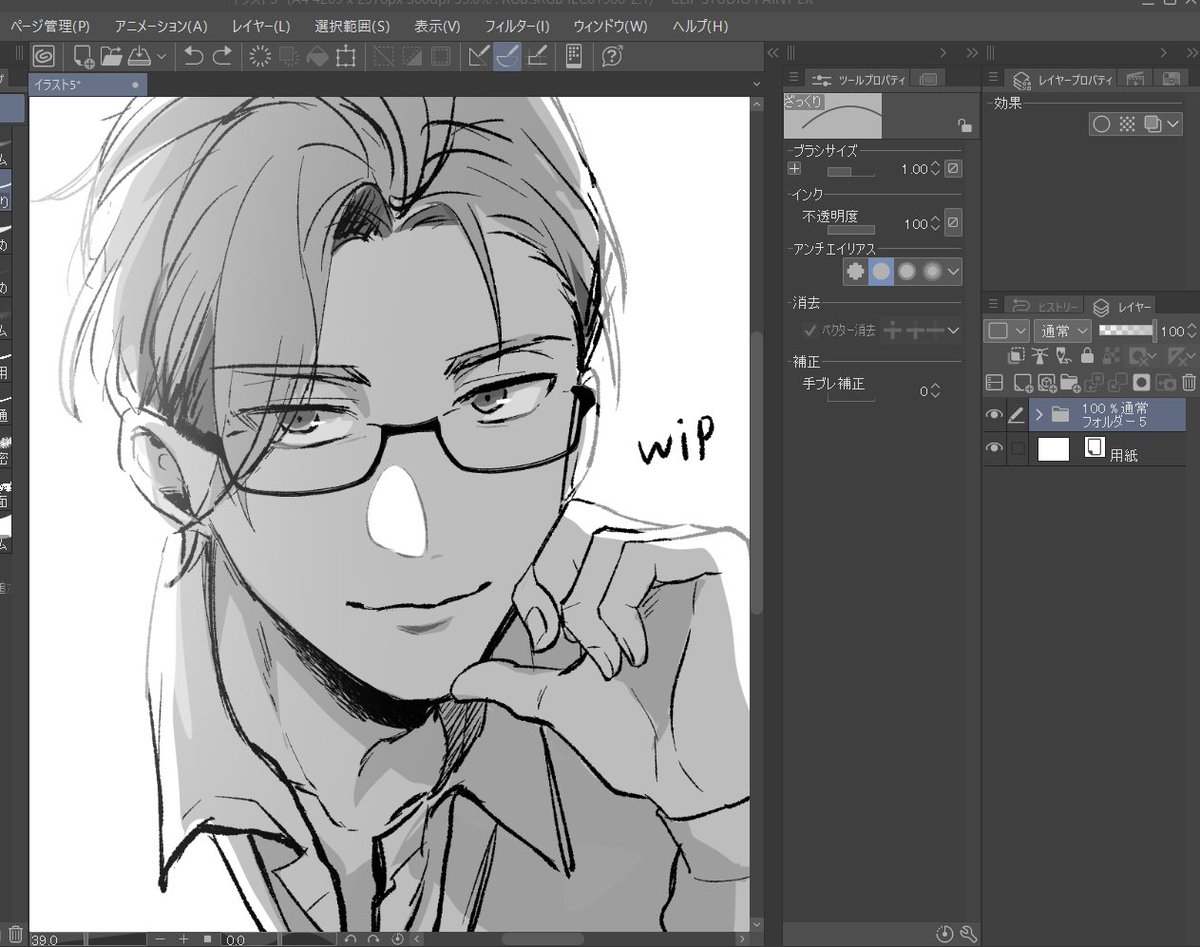Open the 通常 blending mode dropdown
The width and height of the screenshot is (1200, 947).
(x=1063, y=331)
